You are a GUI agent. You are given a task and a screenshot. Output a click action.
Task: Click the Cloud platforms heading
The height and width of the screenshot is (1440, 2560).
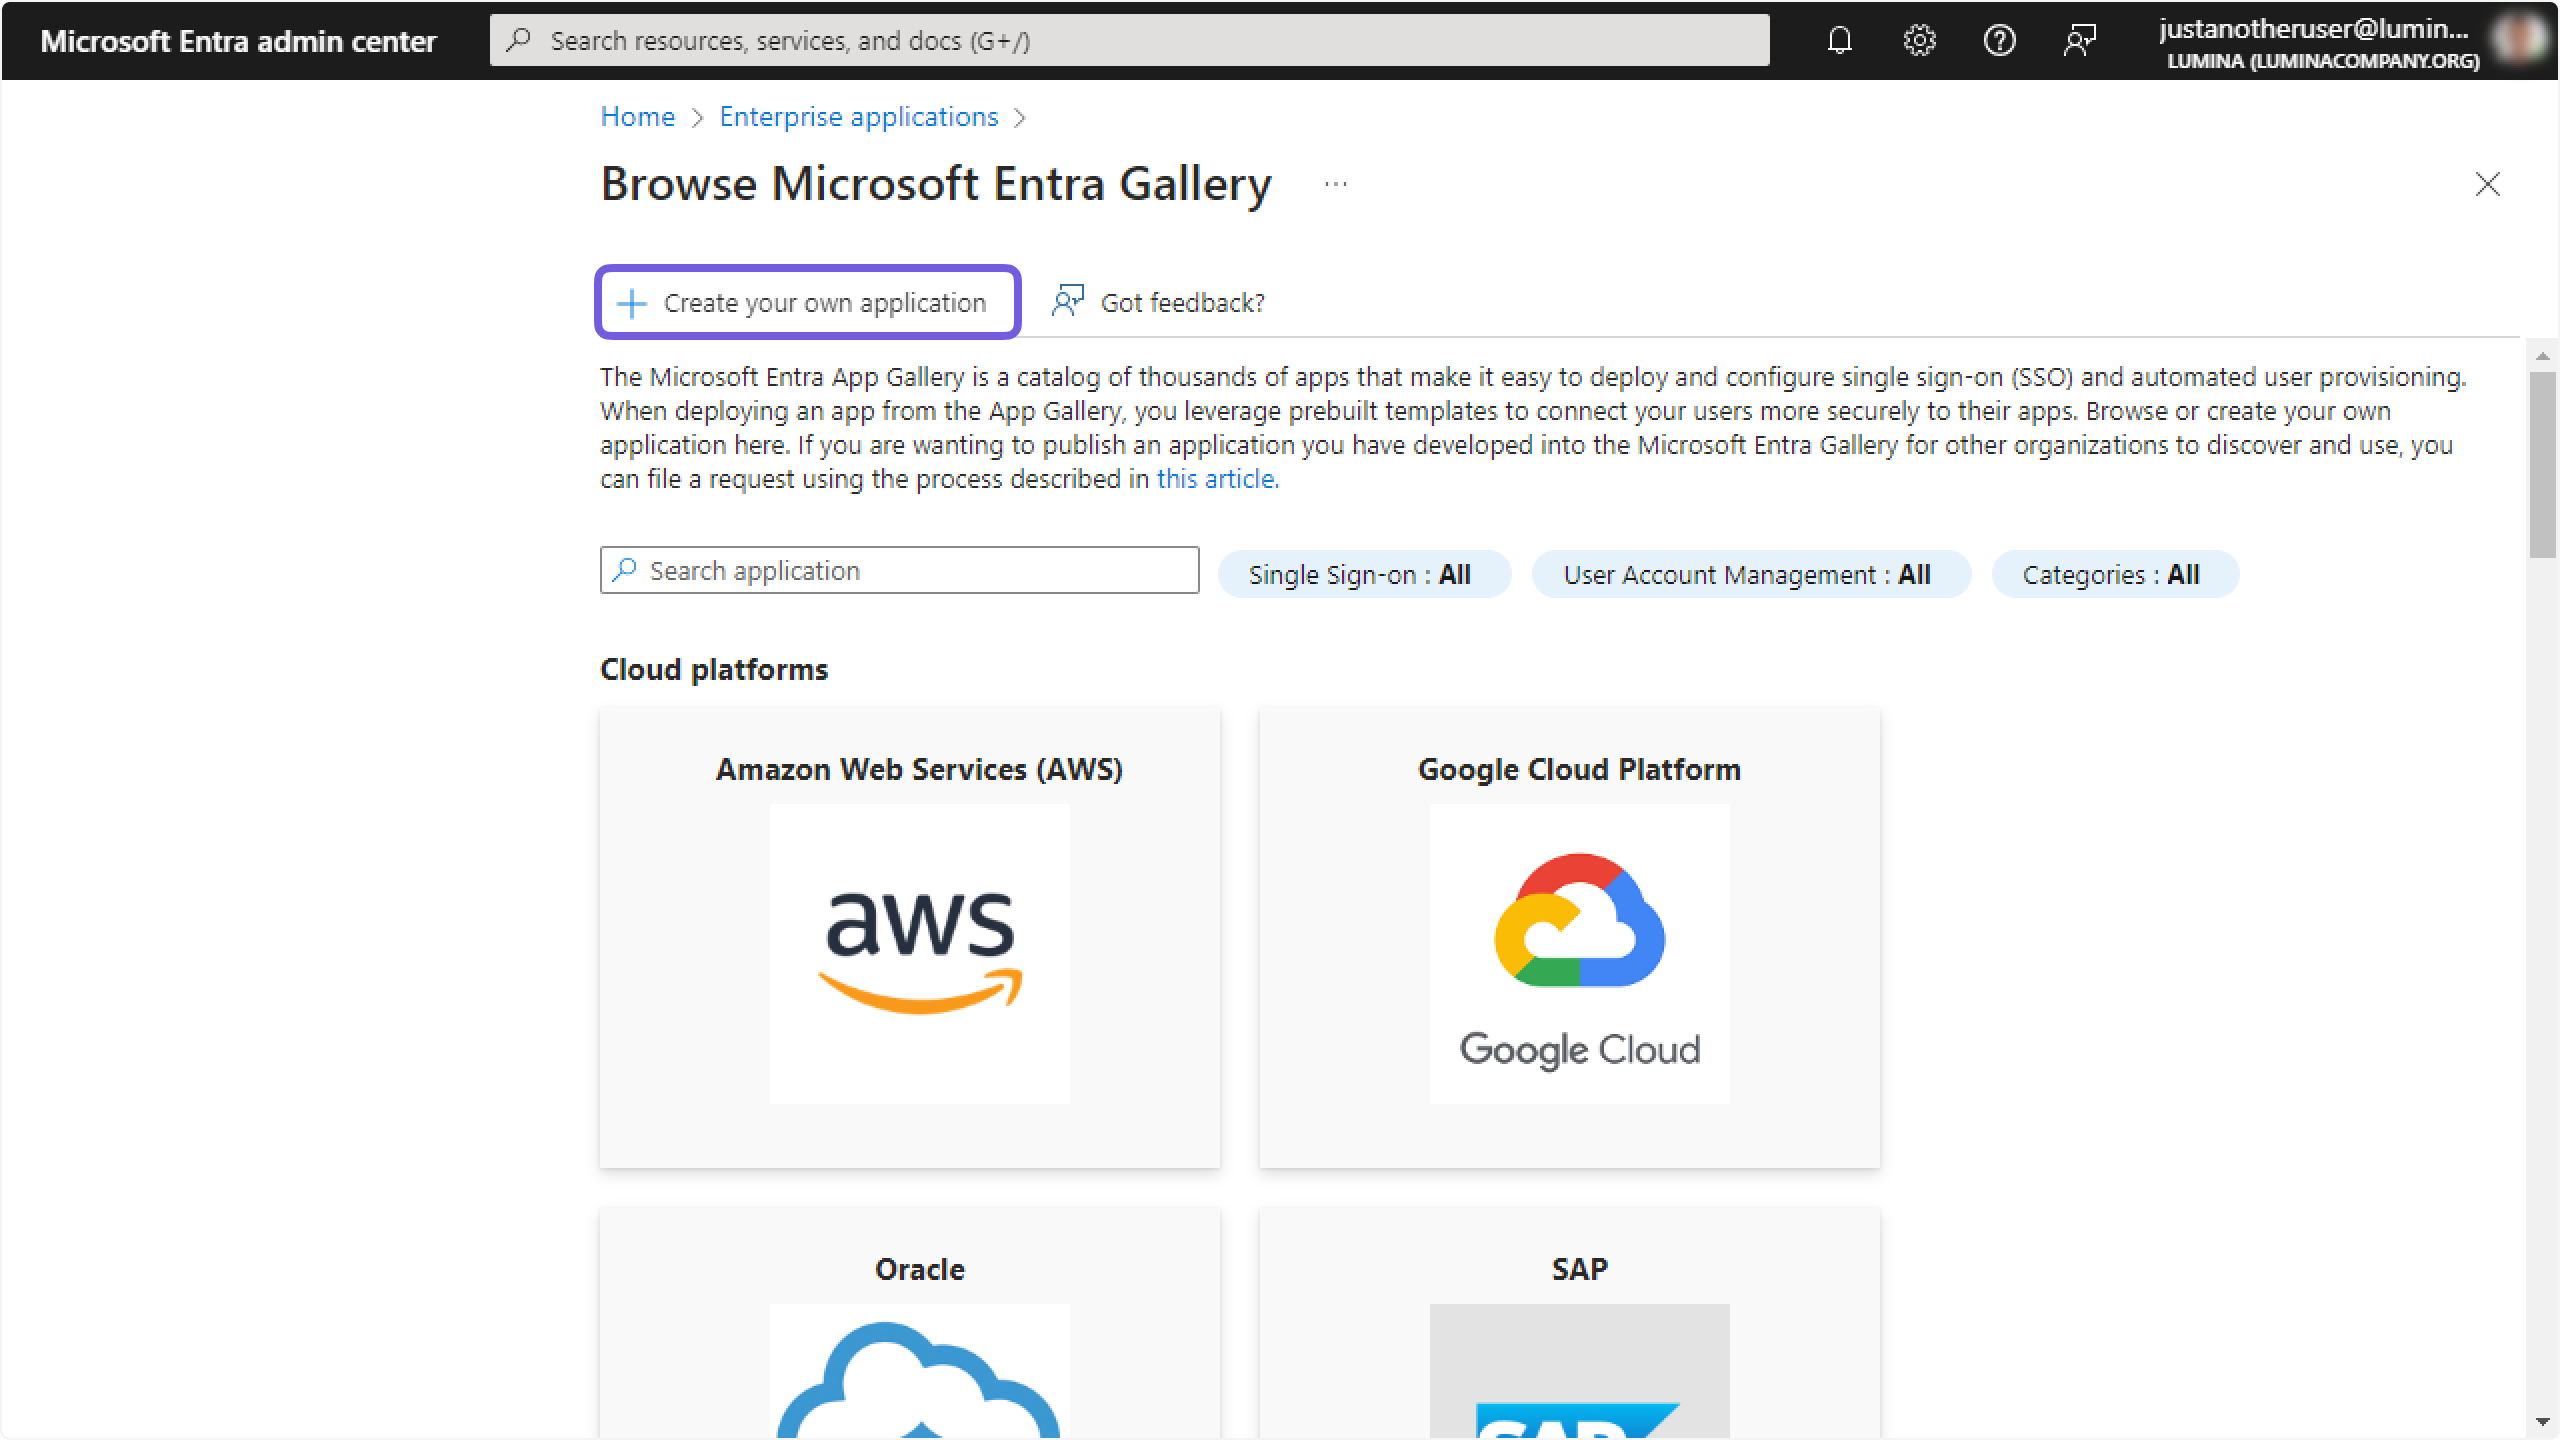[x=714, y=669]
